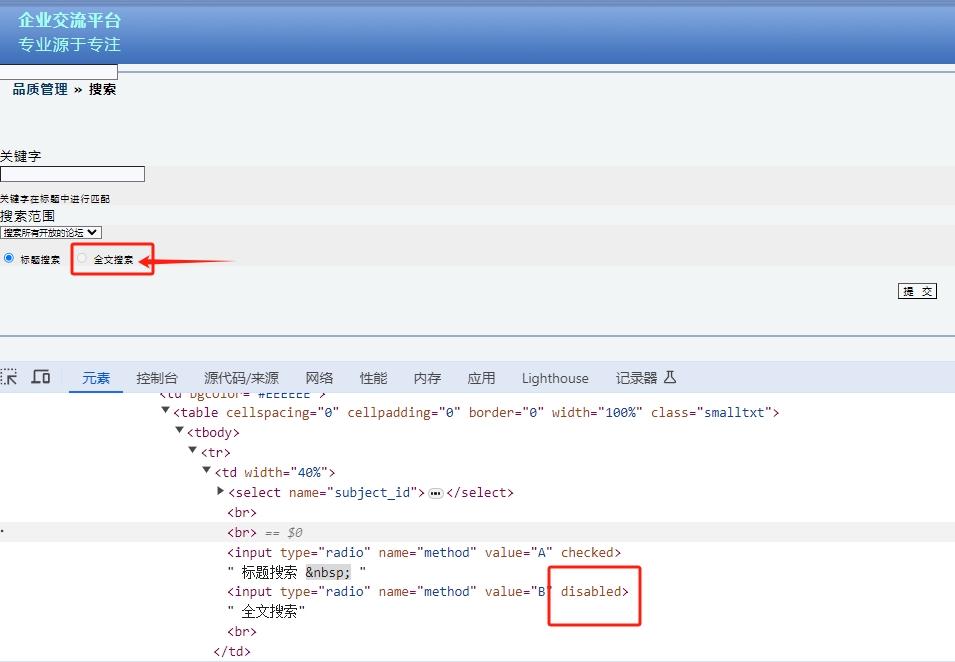Select the checked radio input line in the DOM
955x662 pixels.
(424, 552)
